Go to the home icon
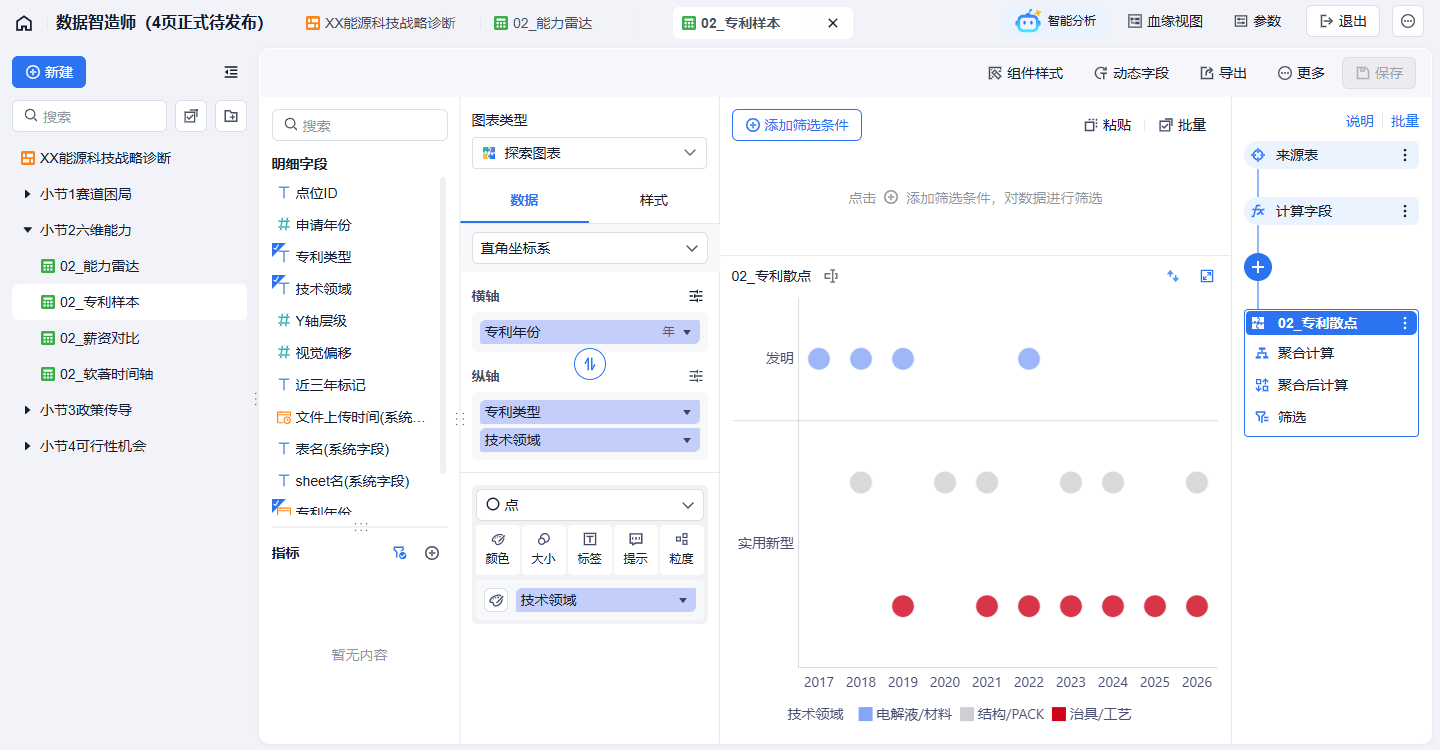 click(x=24, y=22)
